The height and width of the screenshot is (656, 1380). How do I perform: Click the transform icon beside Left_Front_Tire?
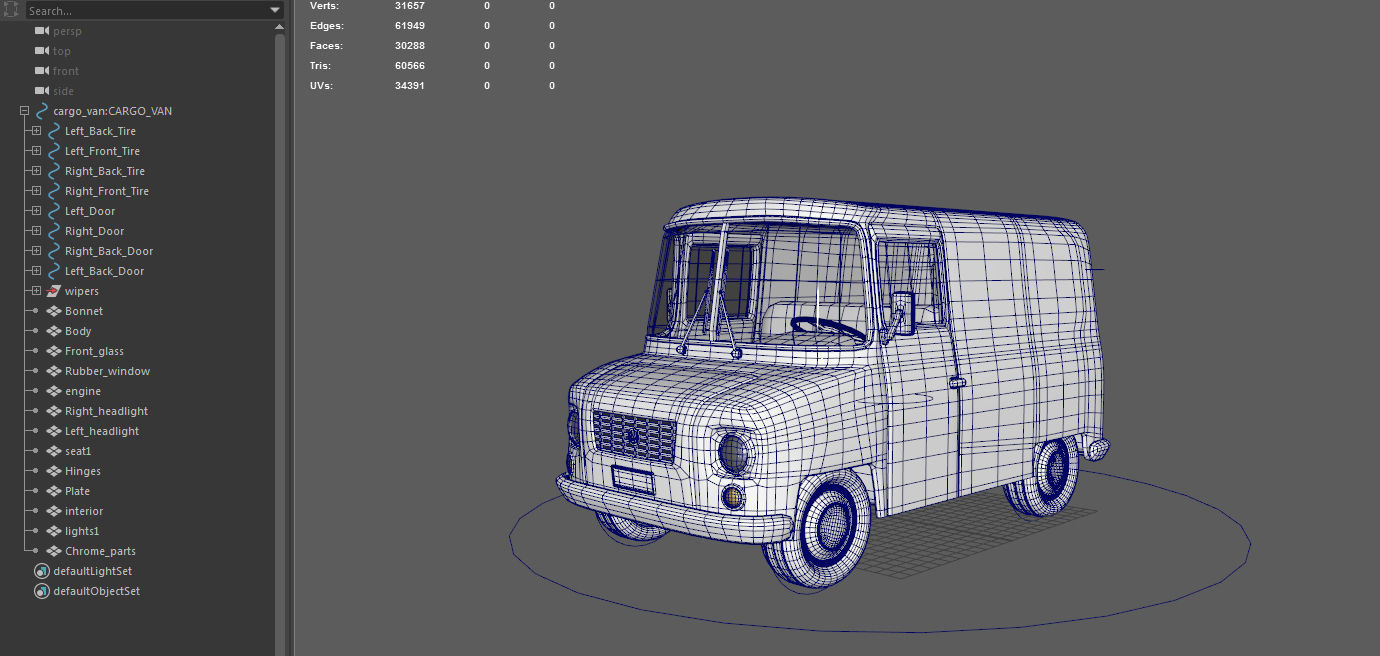52,151
